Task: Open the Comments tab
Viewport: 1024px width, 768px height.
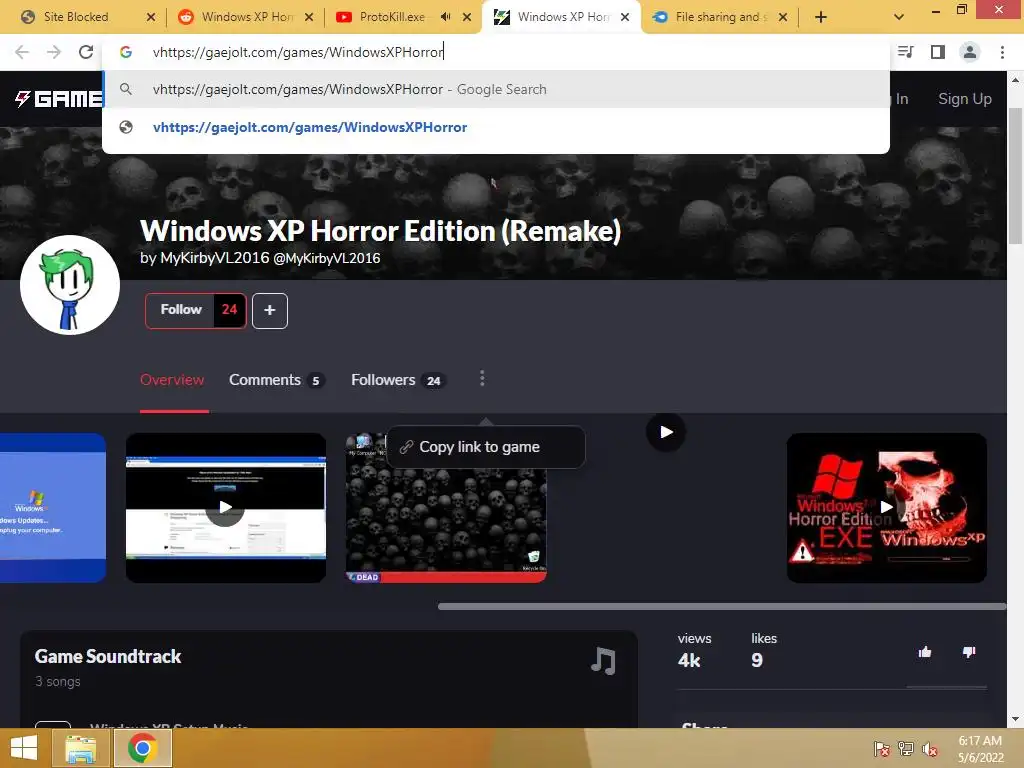Action: [276, 380]
